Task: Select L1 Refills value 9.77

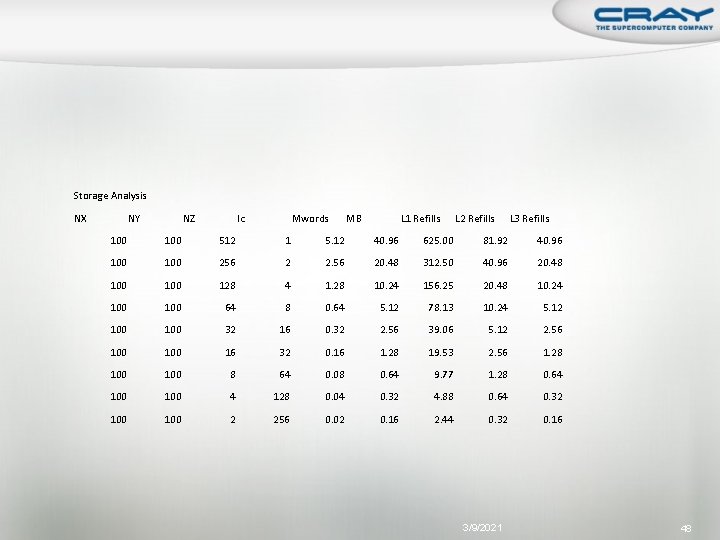Action: (x=444, y=375)
